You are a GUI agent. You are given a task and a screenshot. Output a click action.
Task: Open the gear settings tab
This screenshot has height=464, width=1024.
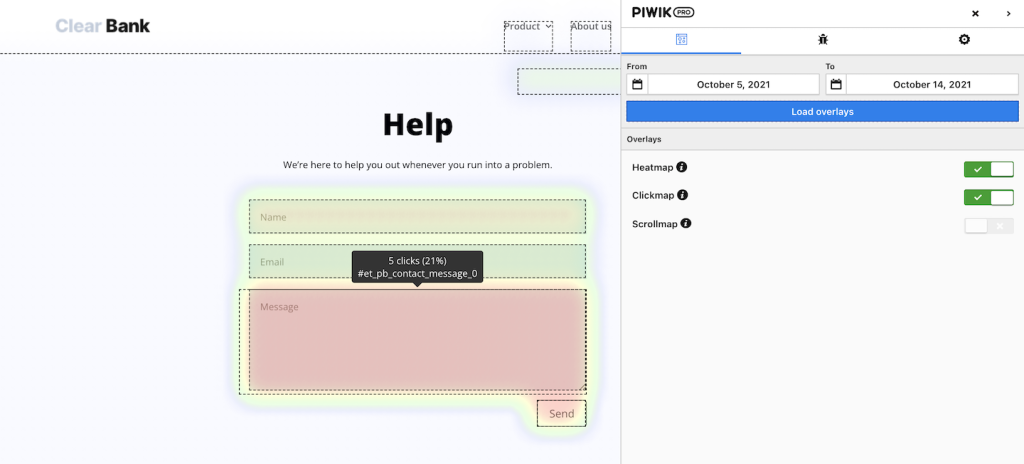964,40
